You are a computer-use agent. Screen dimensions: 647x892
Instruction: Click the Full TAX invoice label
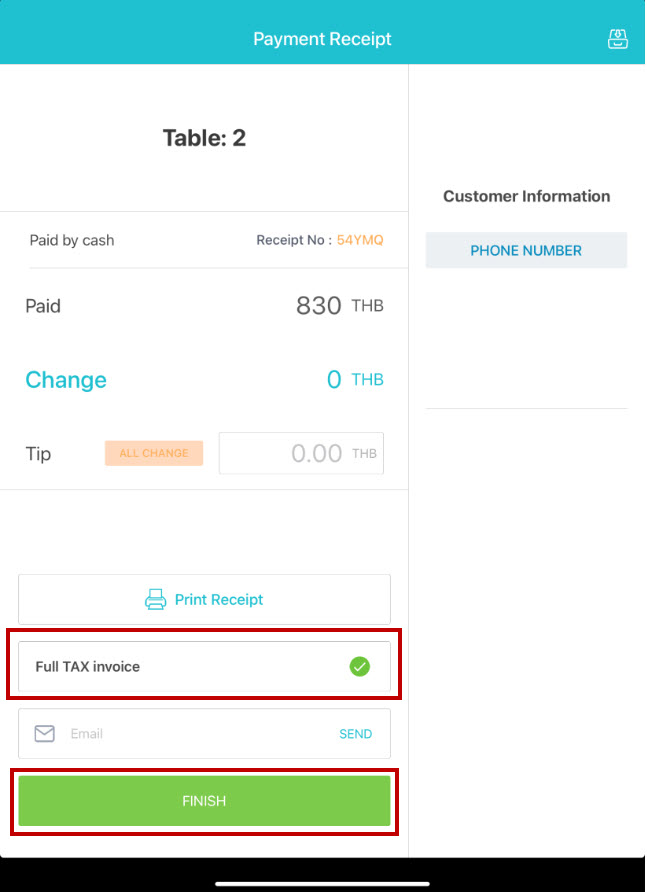tap(88, 667)
